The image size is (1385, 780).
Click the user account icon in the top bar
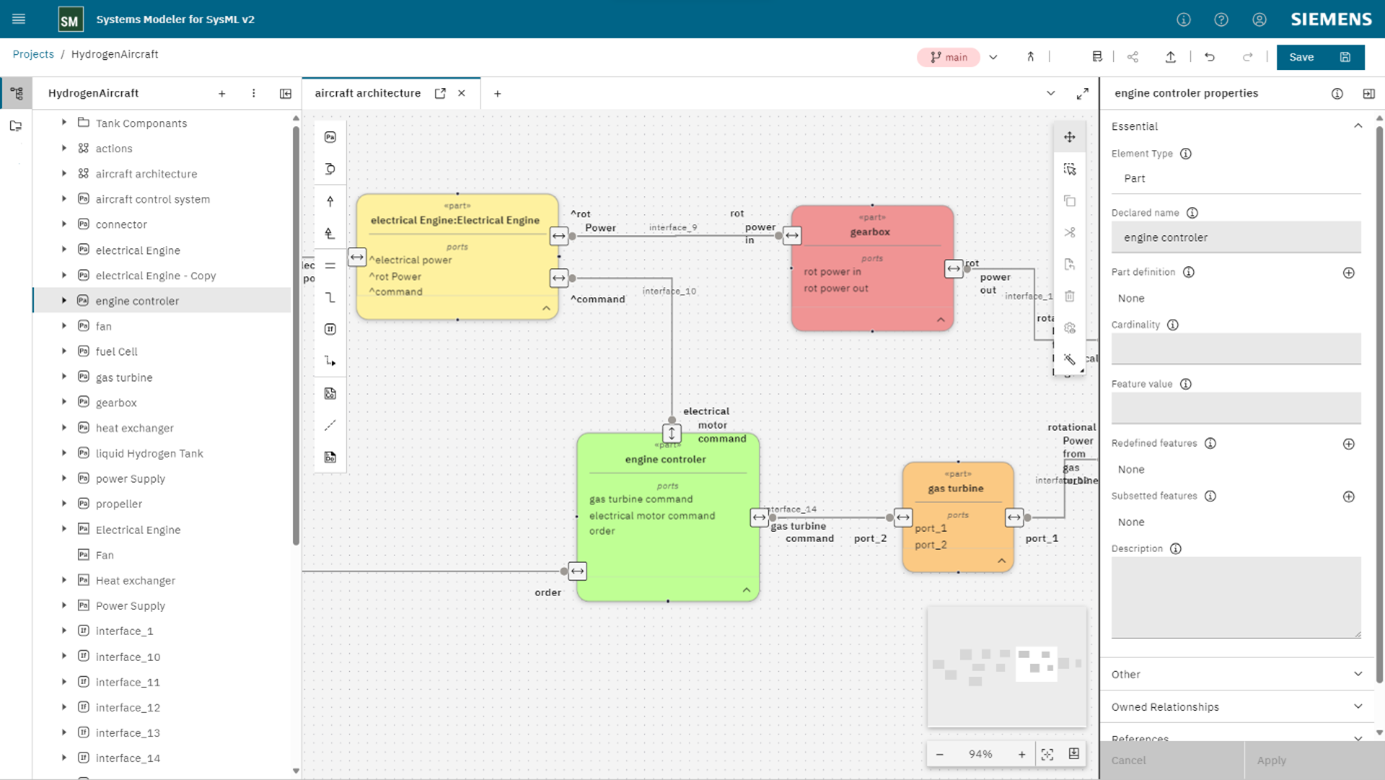tap(1259, 19)
